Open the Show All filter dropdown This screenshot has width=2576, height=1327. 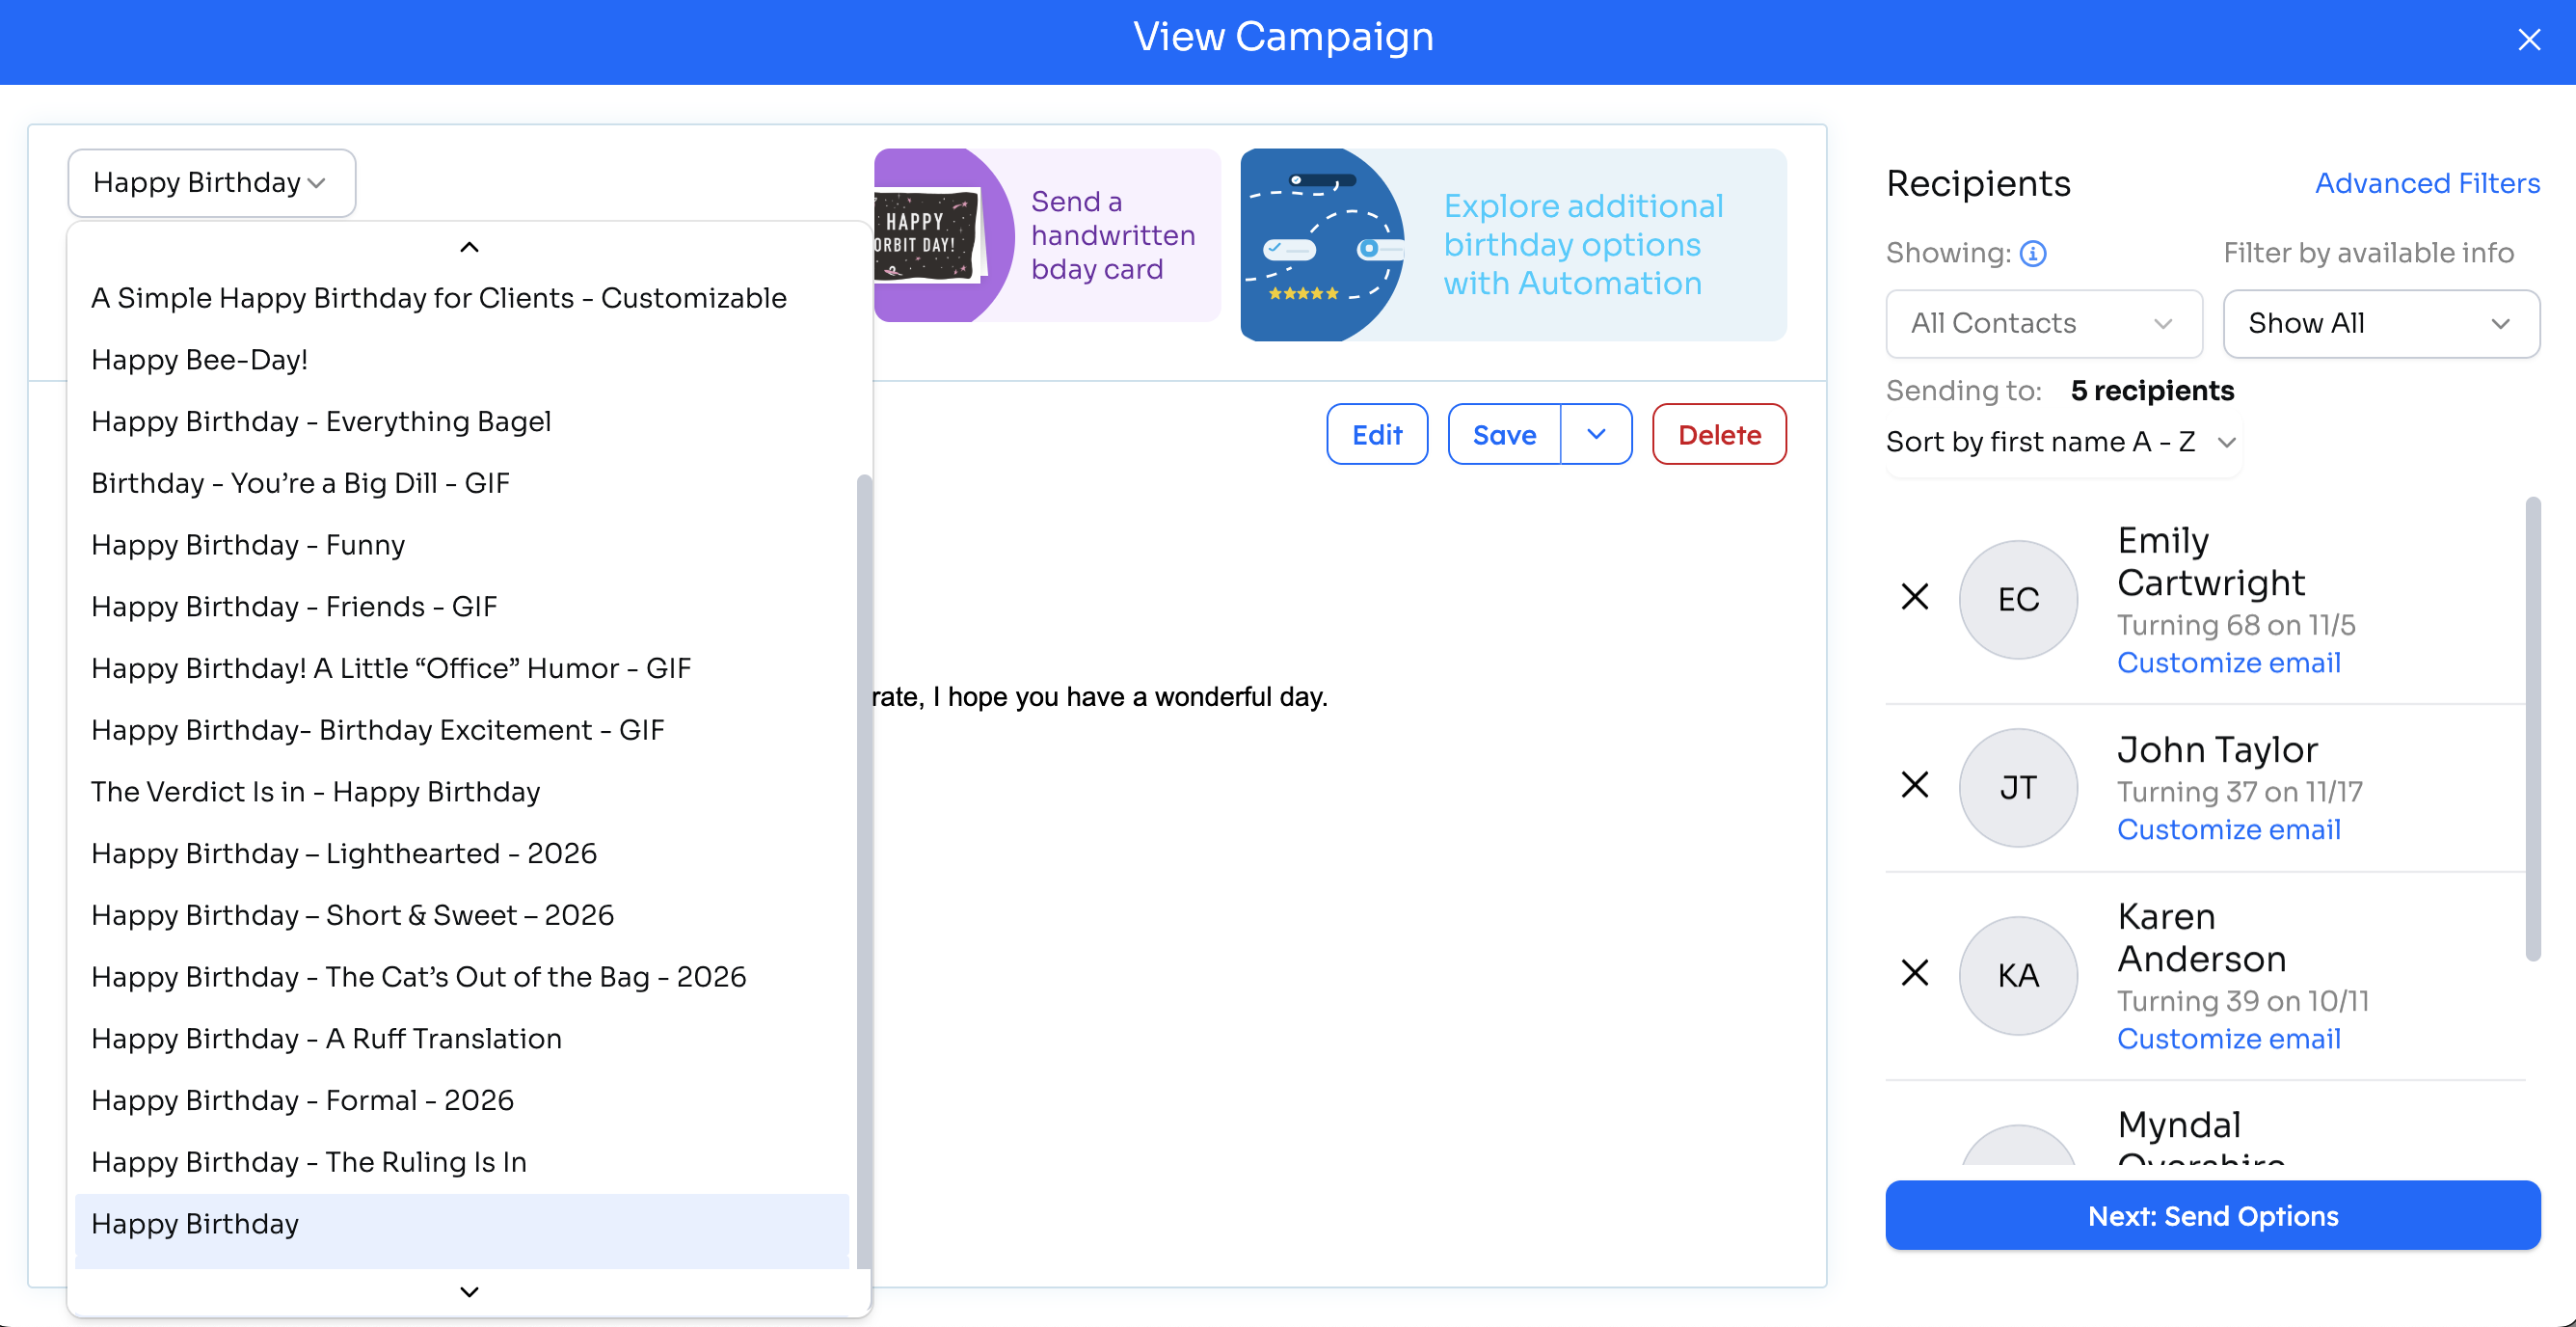tap(2380, 324)
